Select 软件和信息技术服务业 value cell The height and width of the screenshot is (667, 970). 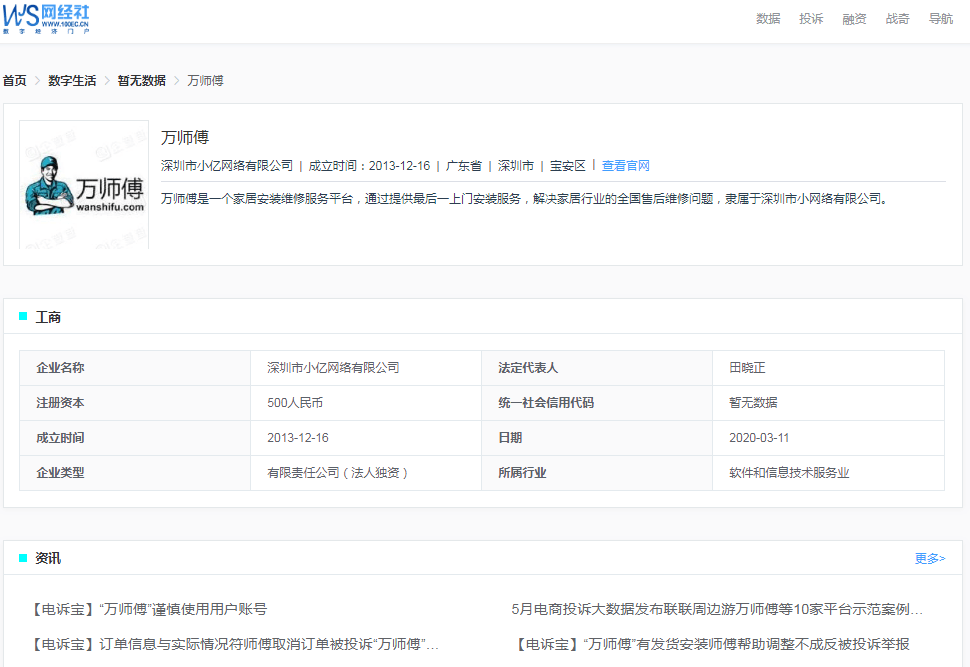pyautogui.click(x=828, y=473)
